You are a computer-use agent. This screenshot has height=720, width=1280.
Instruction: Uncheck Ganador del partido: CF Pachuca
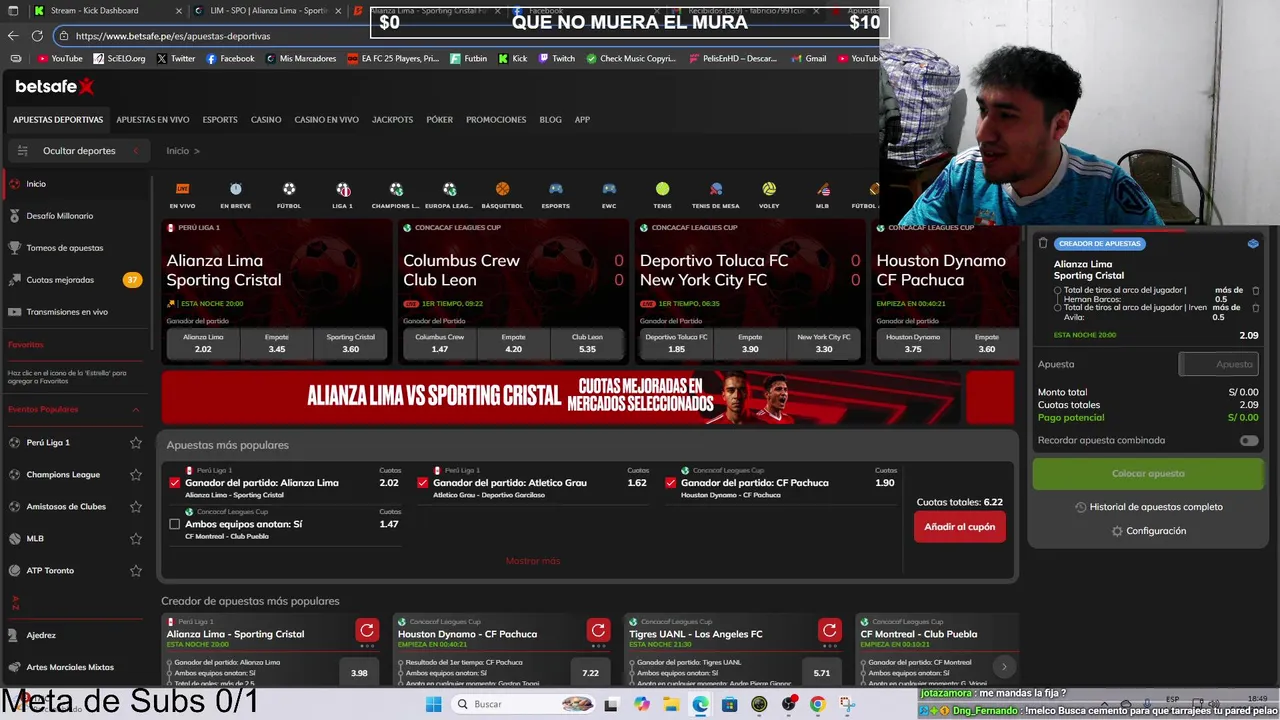[671, 482]
